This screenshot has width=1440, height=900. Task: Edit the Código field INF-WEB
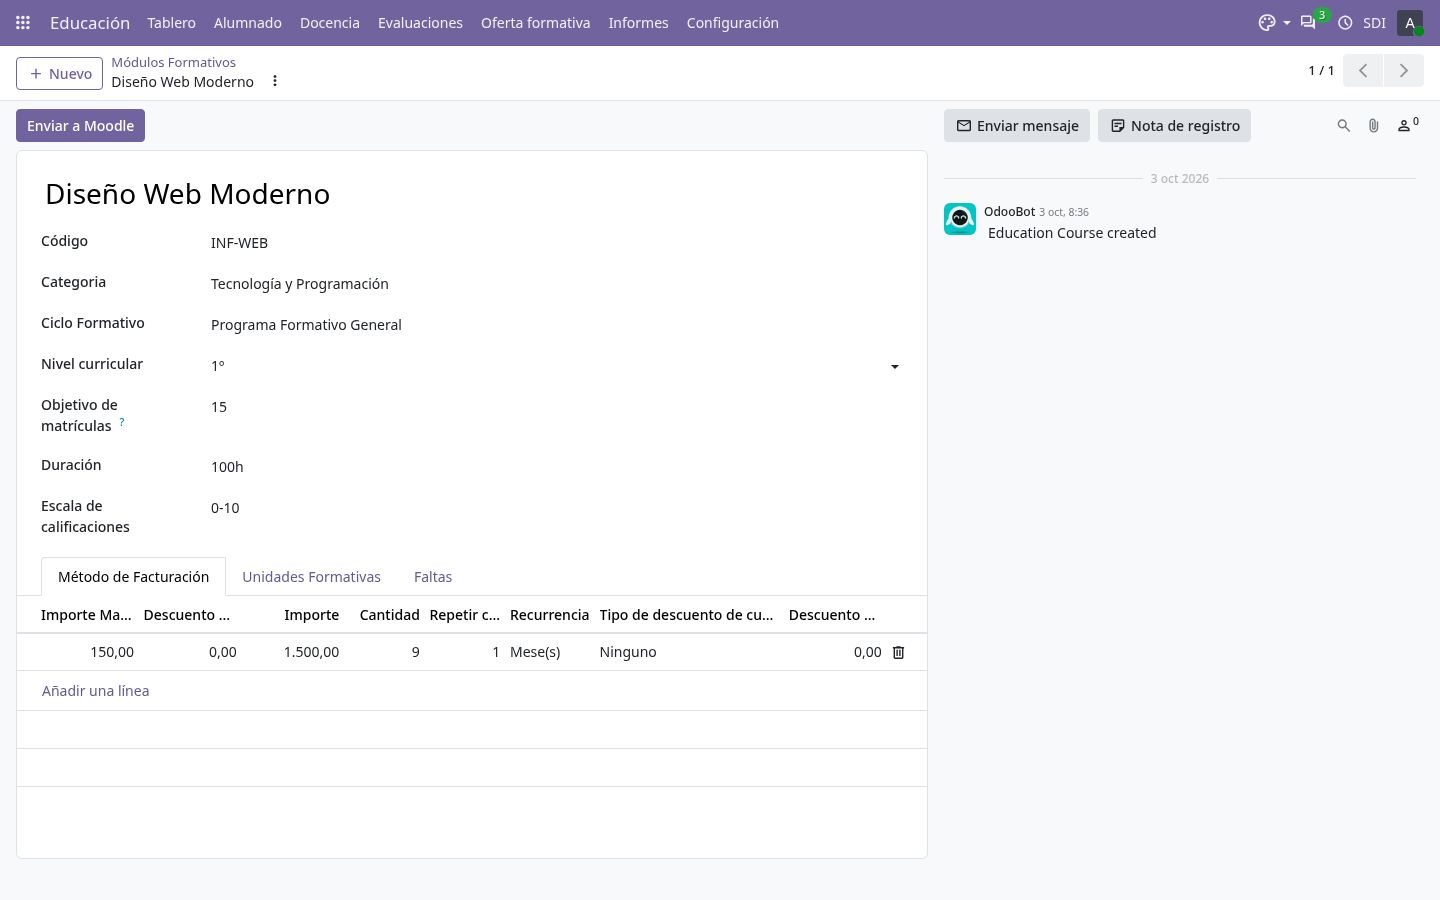555,243
